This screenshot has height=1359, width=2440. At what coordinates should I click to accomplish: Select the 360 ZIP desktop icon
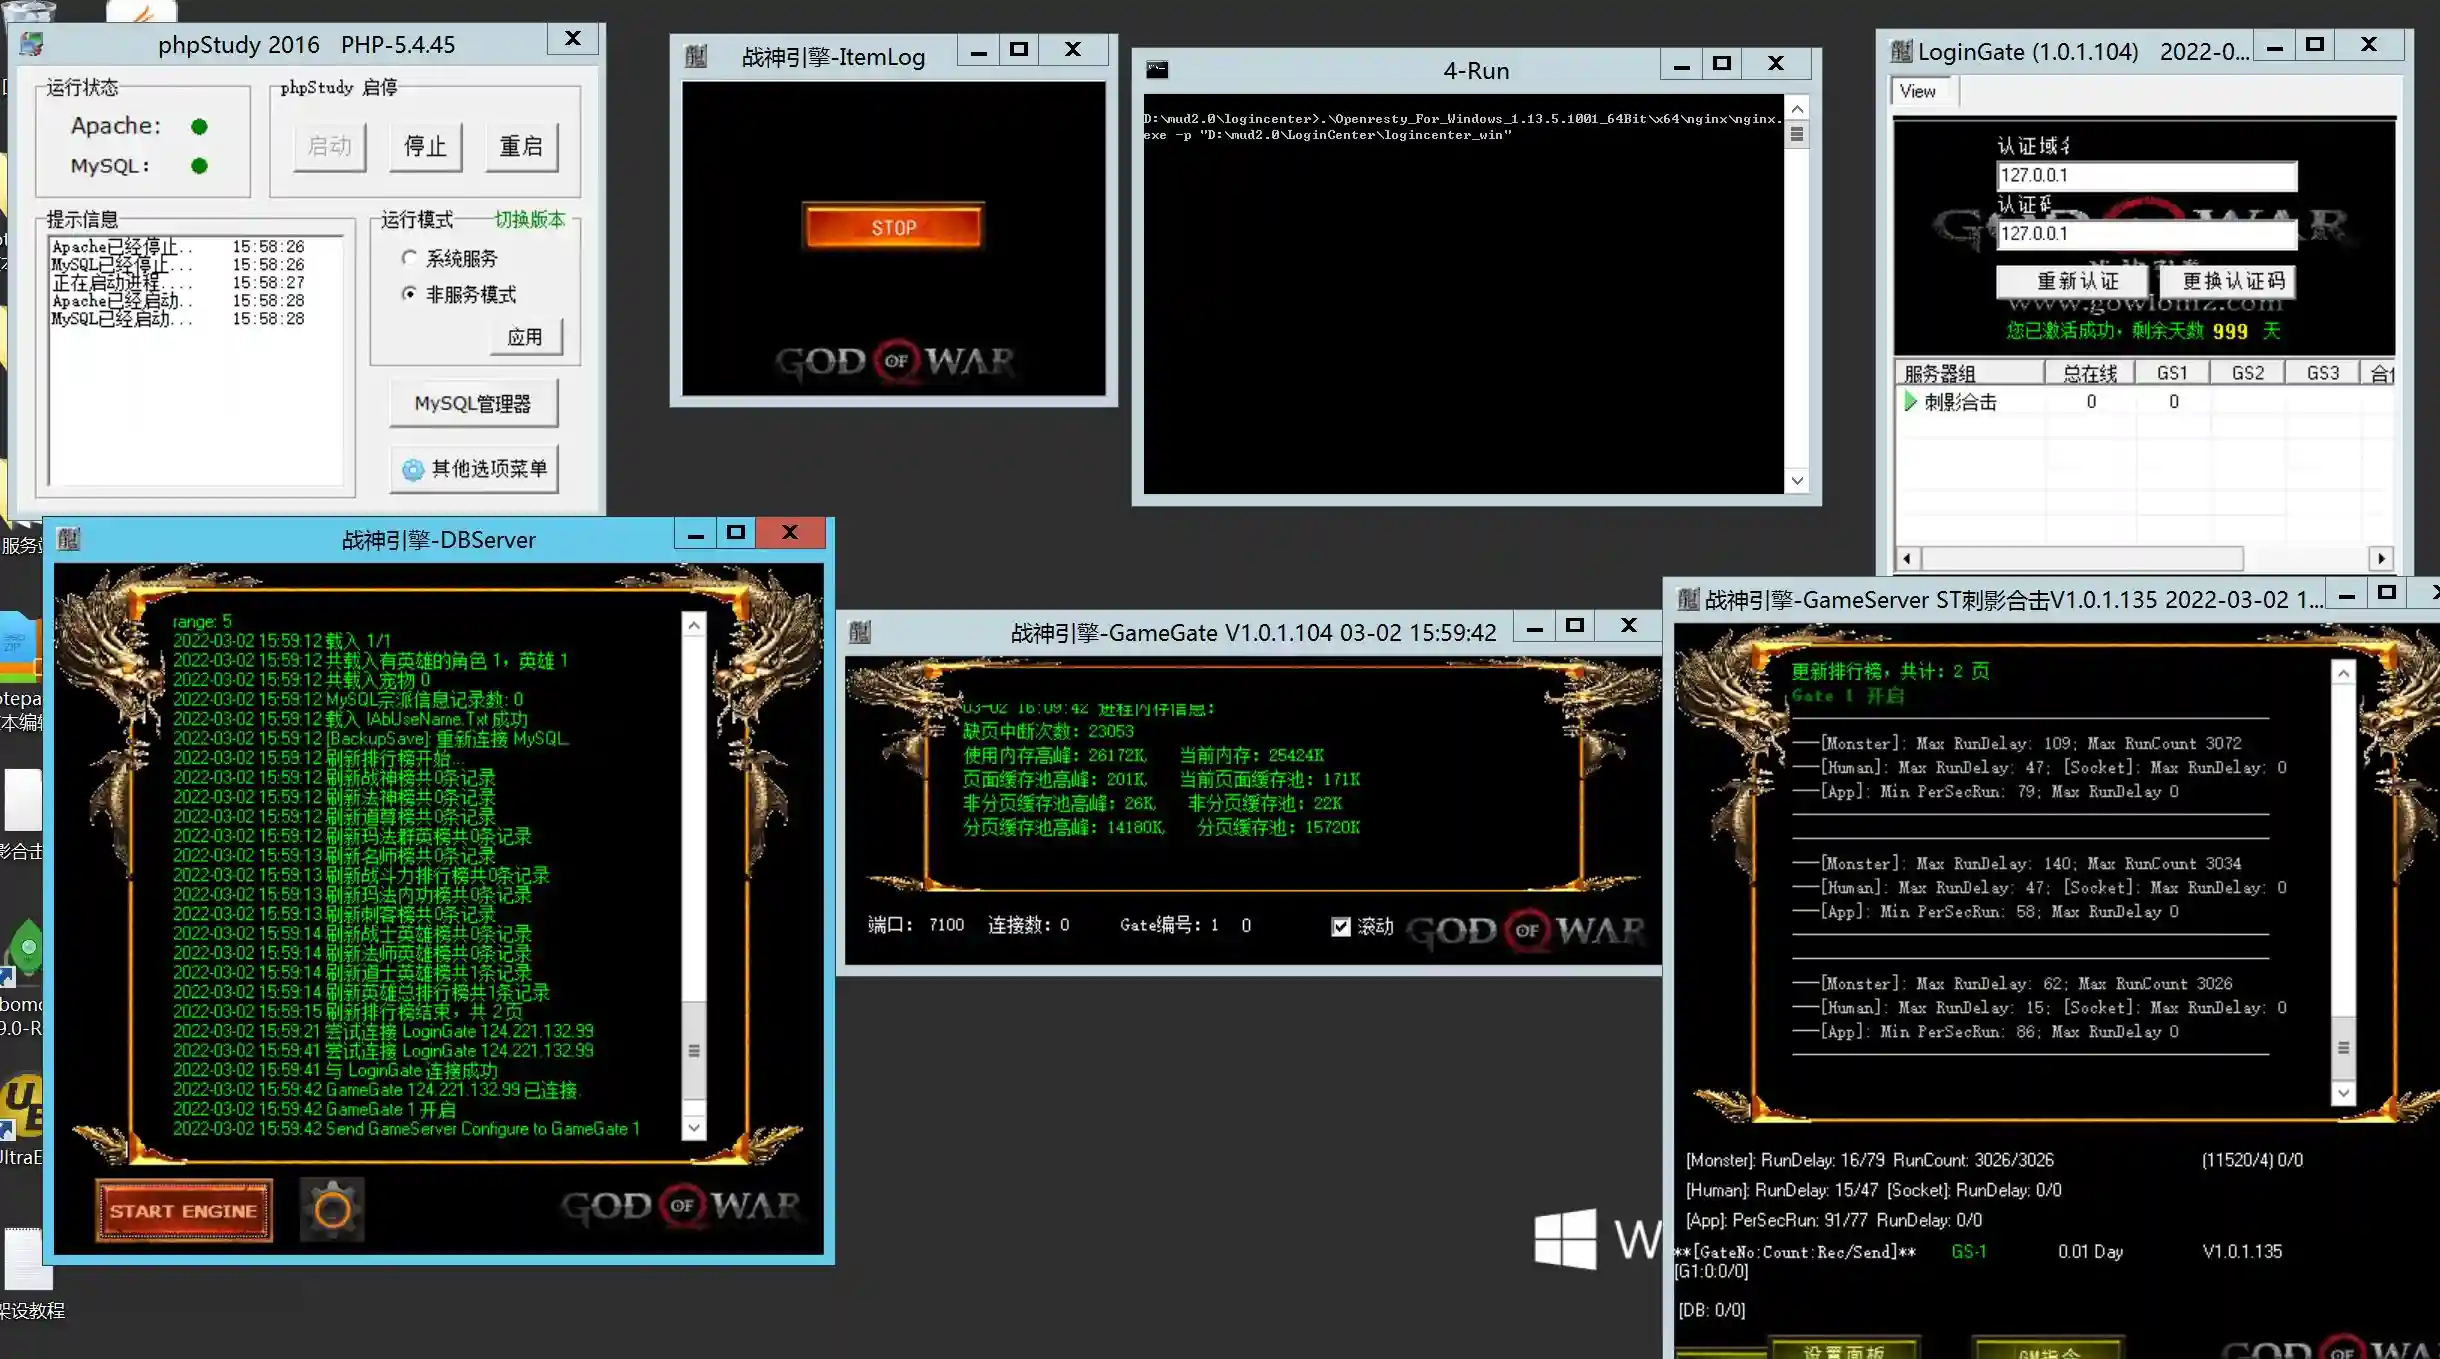click(x=20, y=645)
